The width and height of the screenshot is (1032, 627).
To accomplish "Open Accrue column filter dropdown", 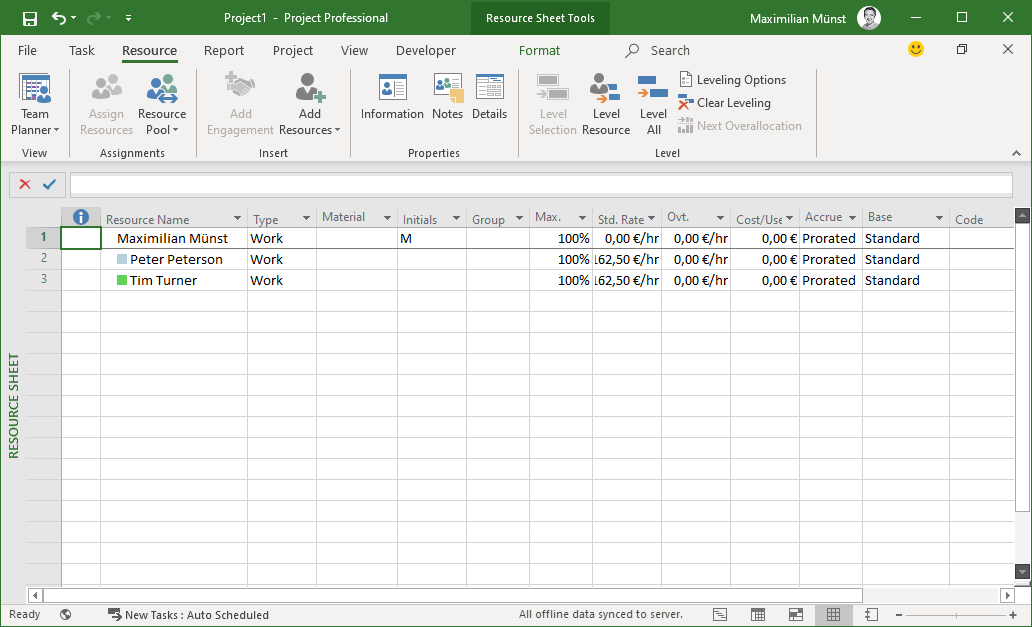I will coord(852,218).
